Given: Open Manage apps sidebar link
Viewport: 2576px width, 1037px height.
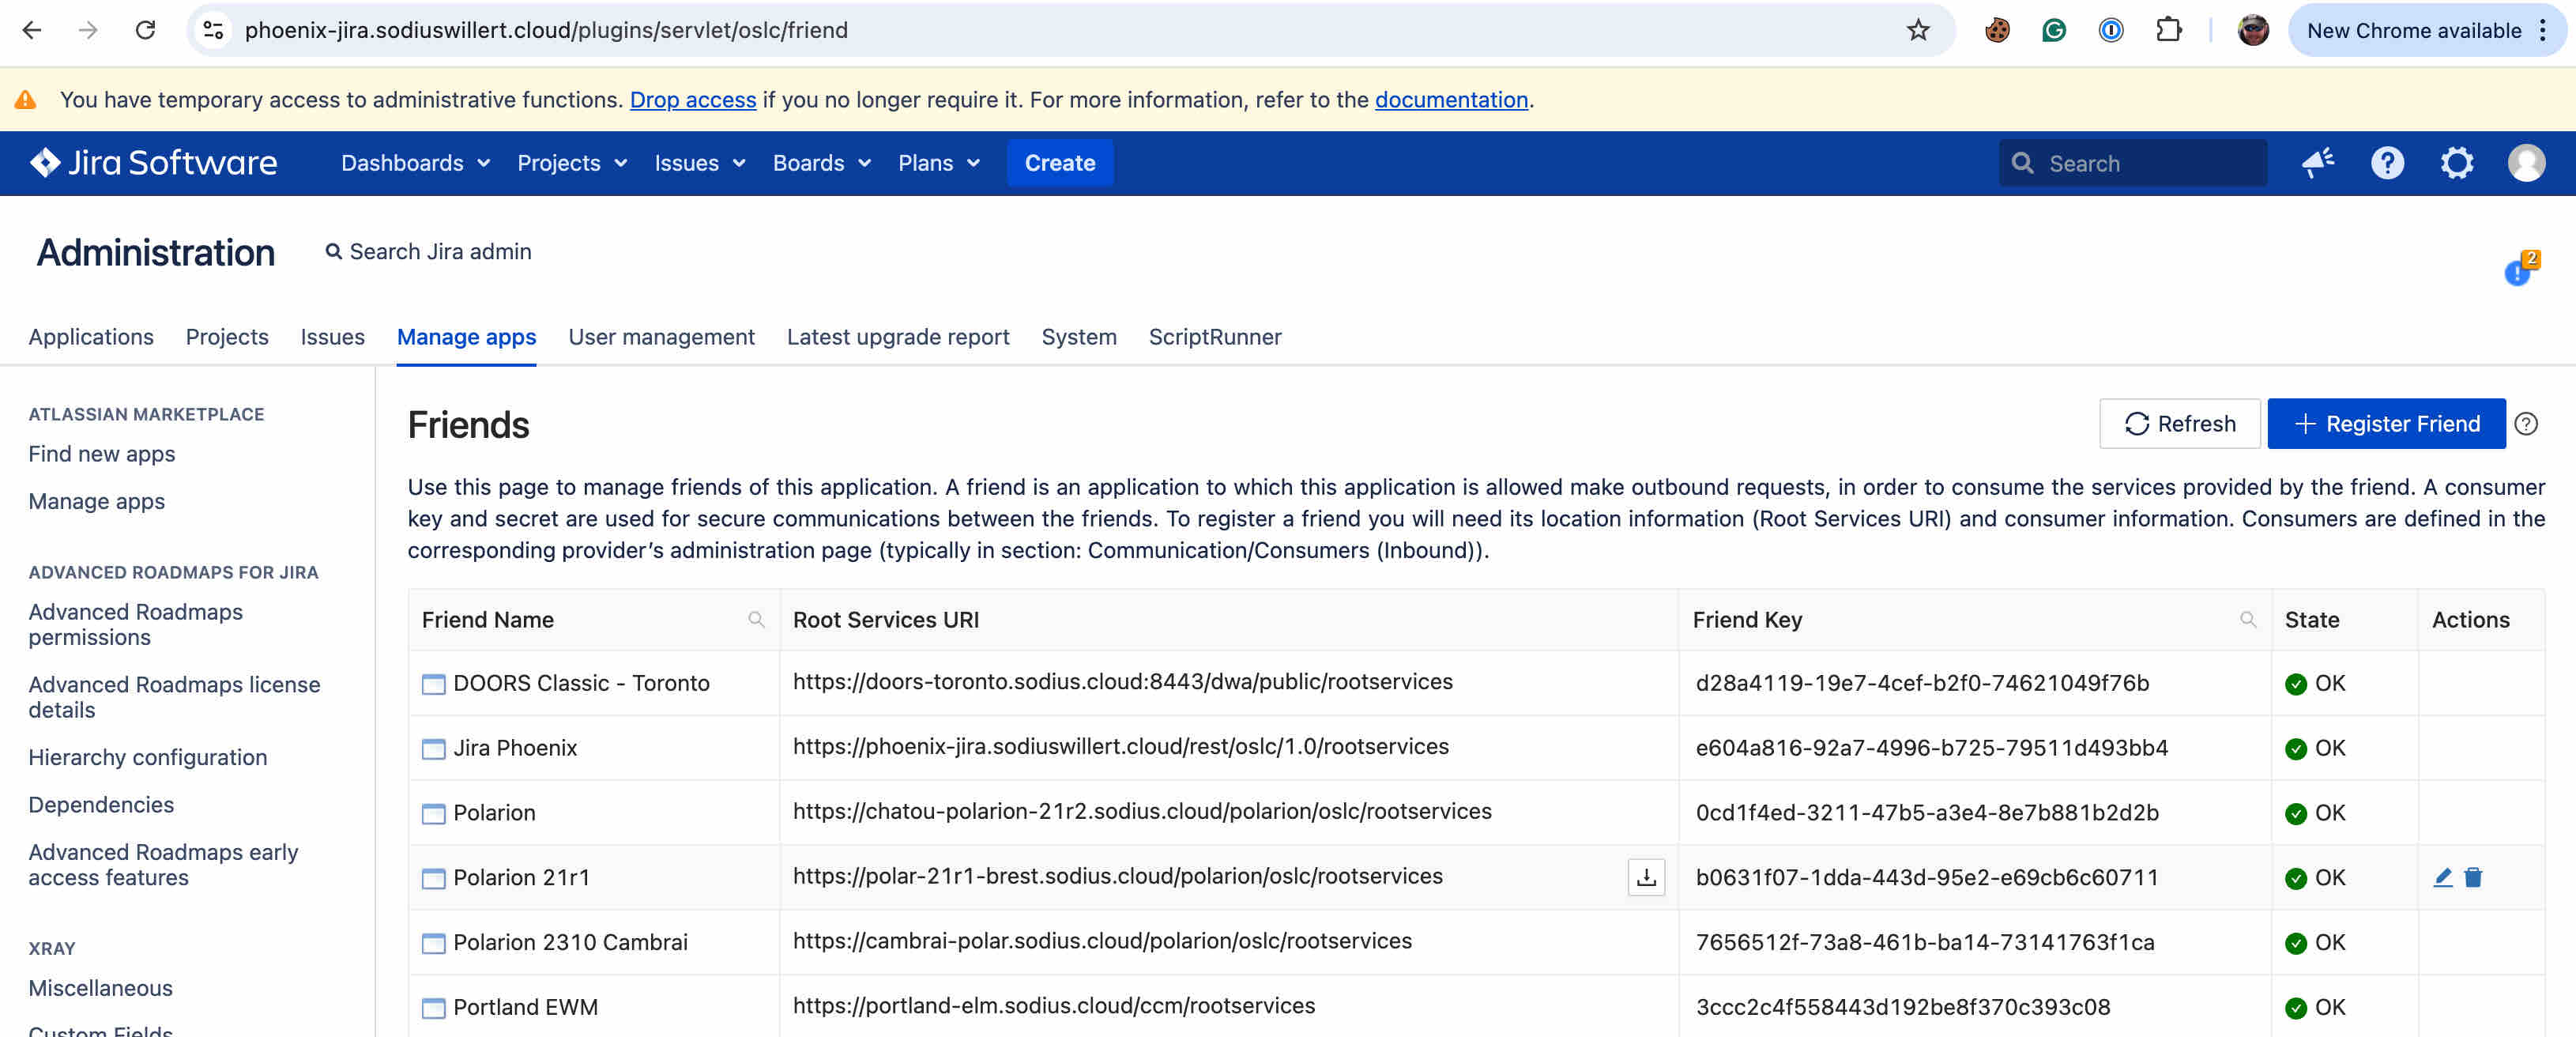Looking at the screenshot, I should pyautogui.click(x=96, y=501).
